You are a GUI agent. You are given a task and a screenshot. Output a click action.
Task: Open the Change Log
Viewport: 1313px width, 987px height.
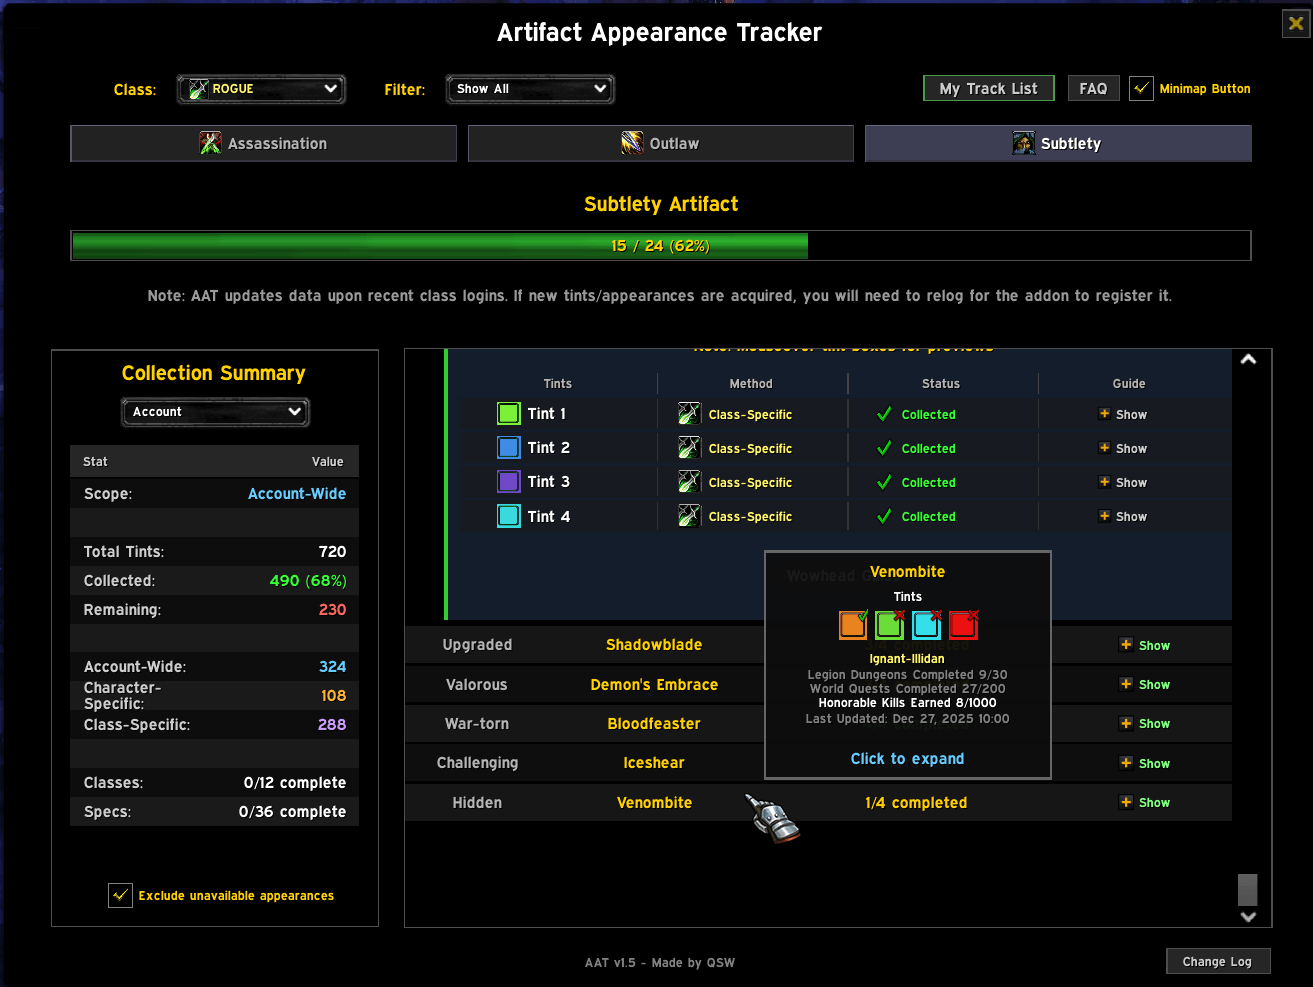1217,961
